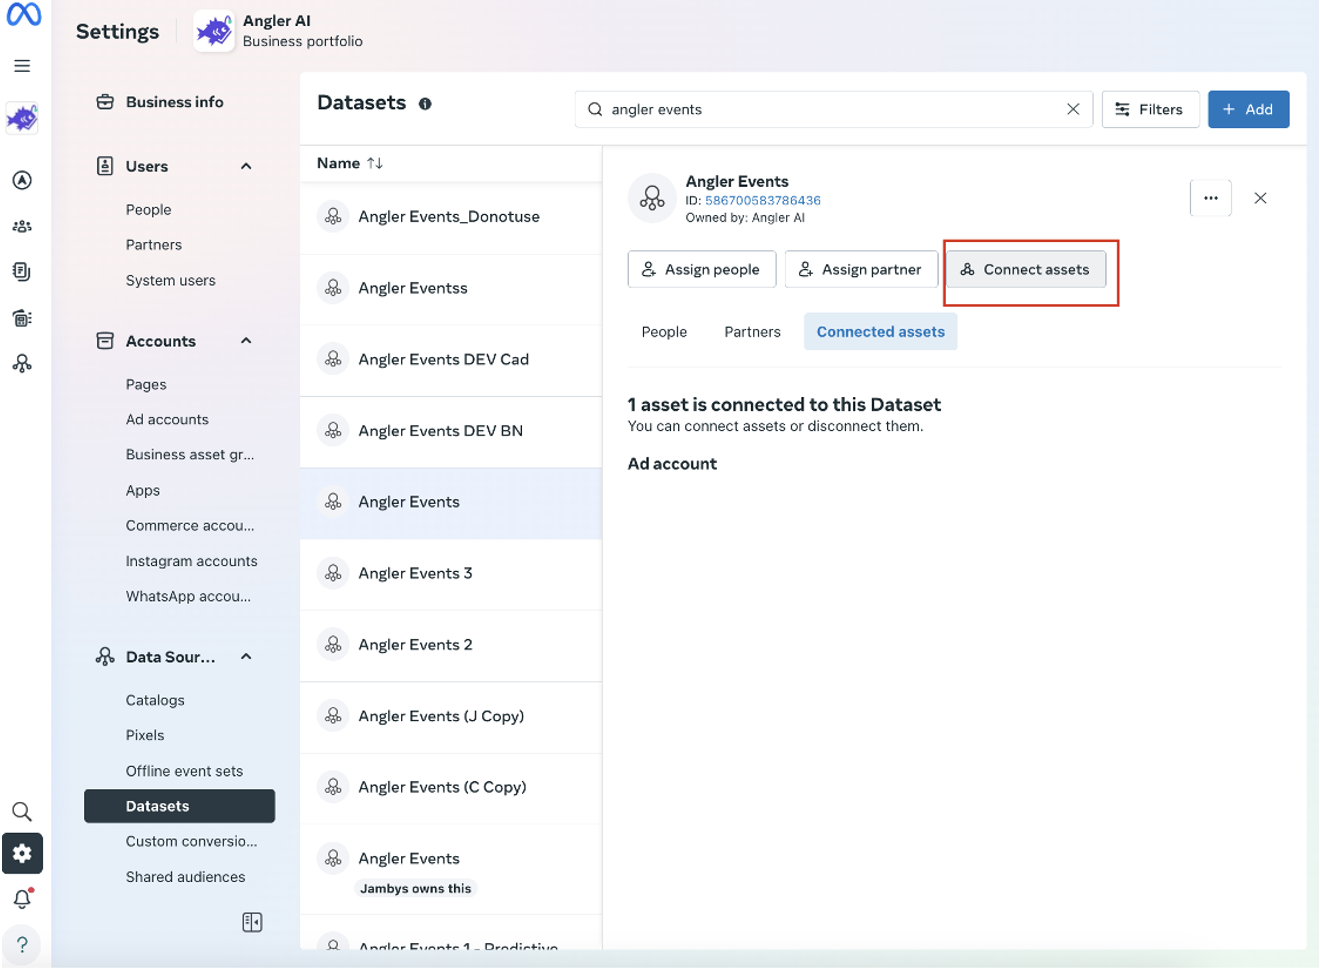Open Pages under Accounts
The height and width of the screenshot is (968, 1320).
click(146, 385)
